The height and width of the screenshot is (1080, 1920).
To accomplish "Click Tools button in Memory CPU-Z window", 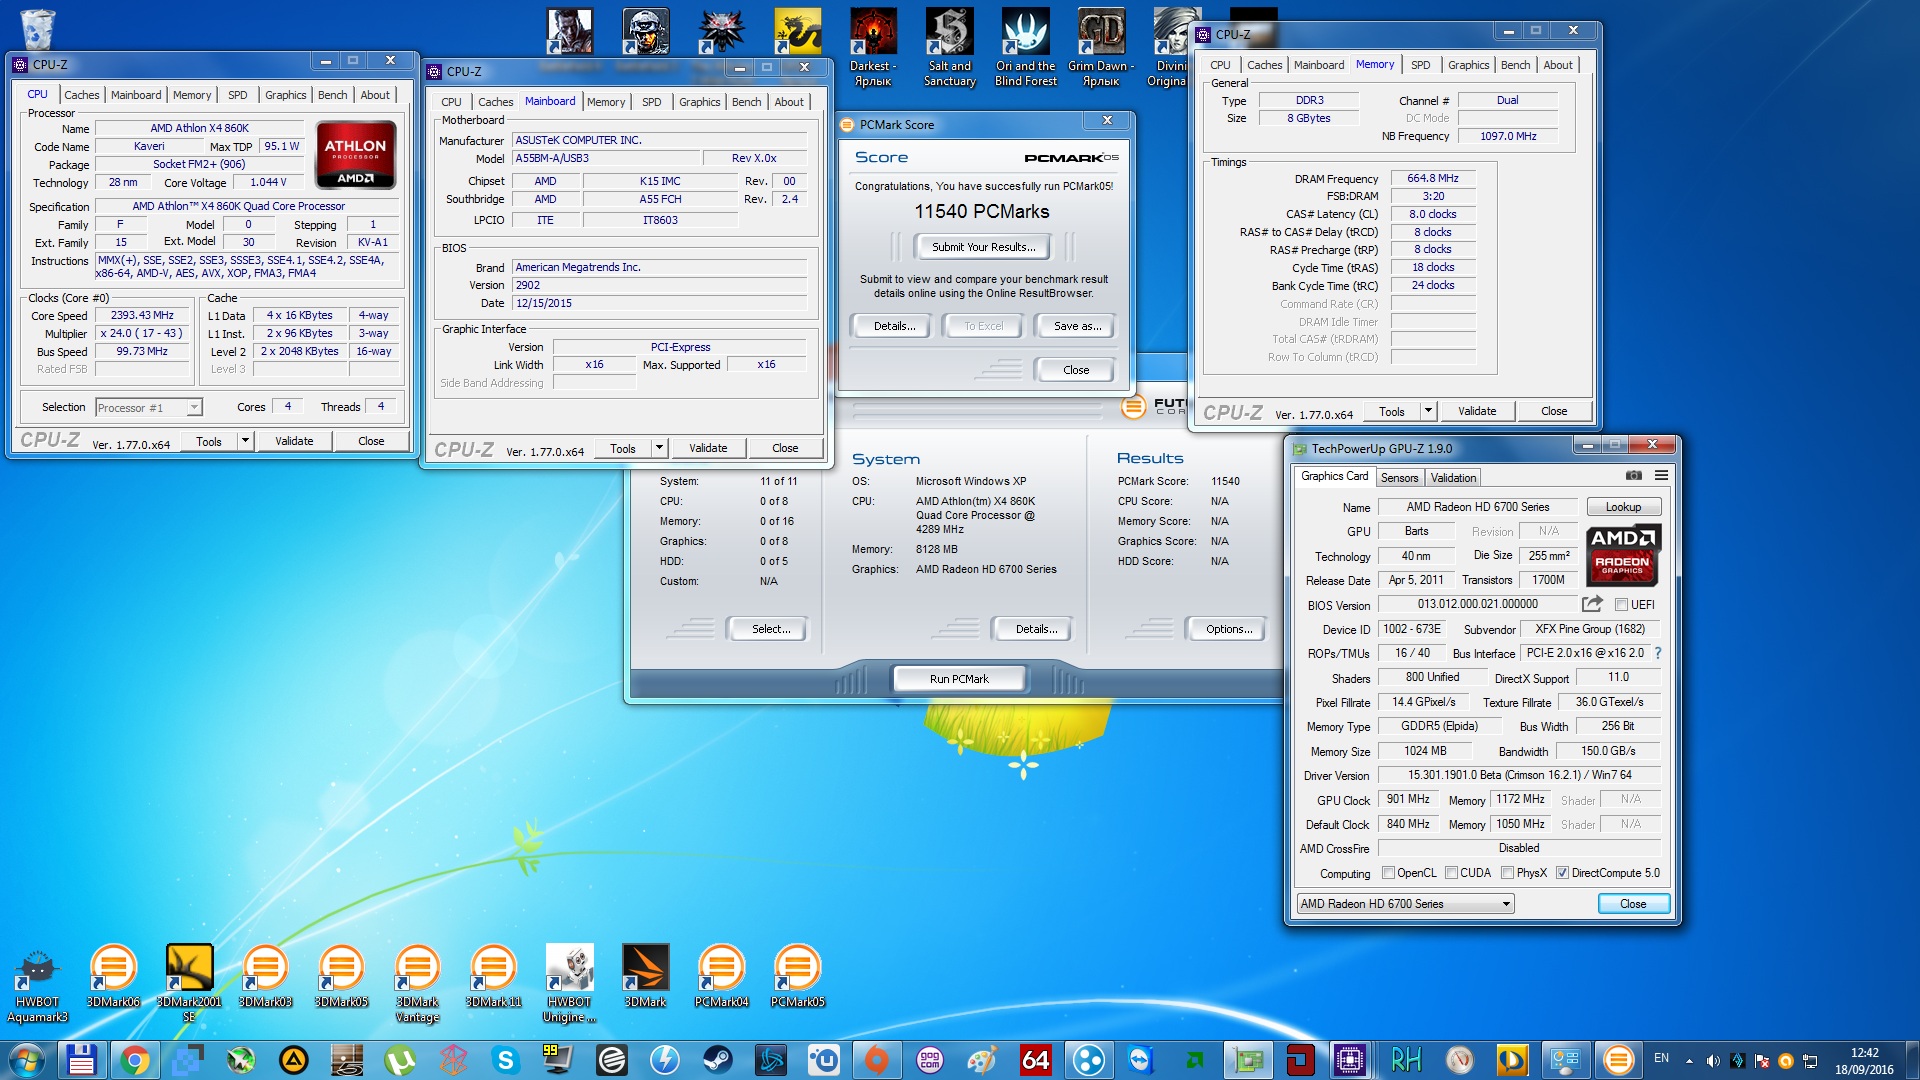I will coord(1392,411).
